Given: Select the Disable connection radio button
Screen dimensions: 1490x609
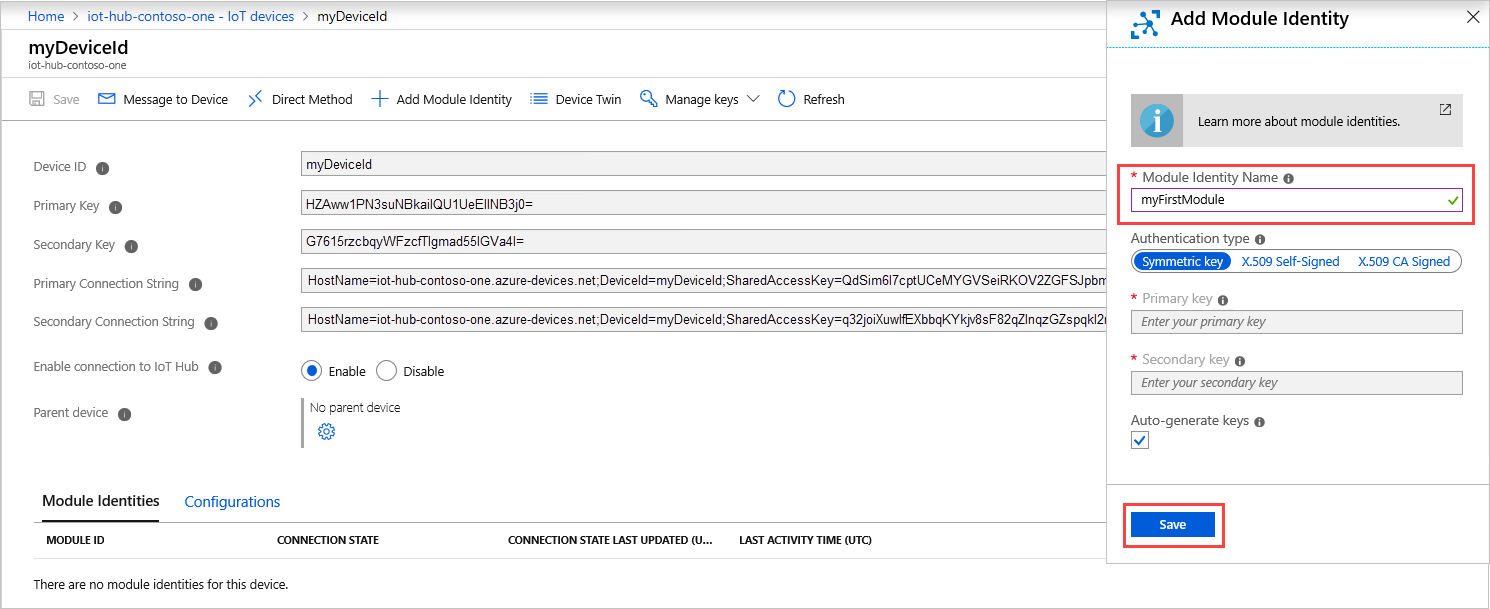Looking at the screenshot, I should click(x=387, y=371).
